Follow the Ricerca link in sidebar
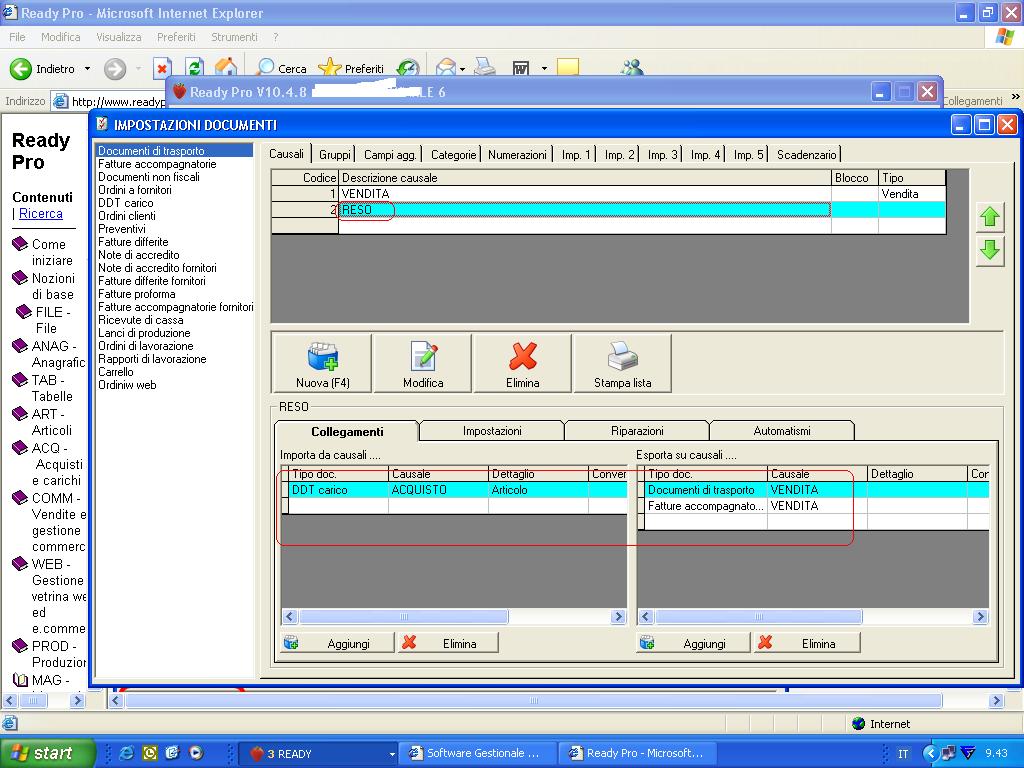The image size is (1024, 768). (41, 213)
